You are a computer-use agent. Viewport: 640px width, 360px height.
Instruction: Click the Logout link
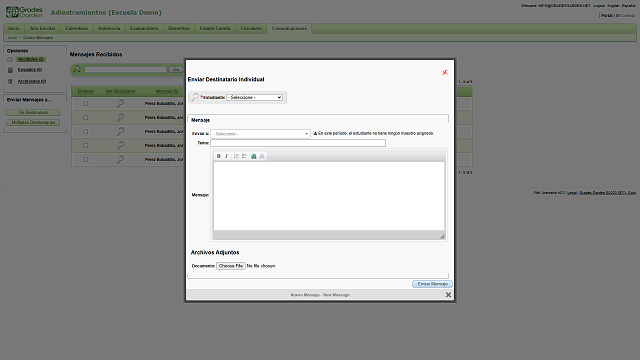click(x=599, y=6)
